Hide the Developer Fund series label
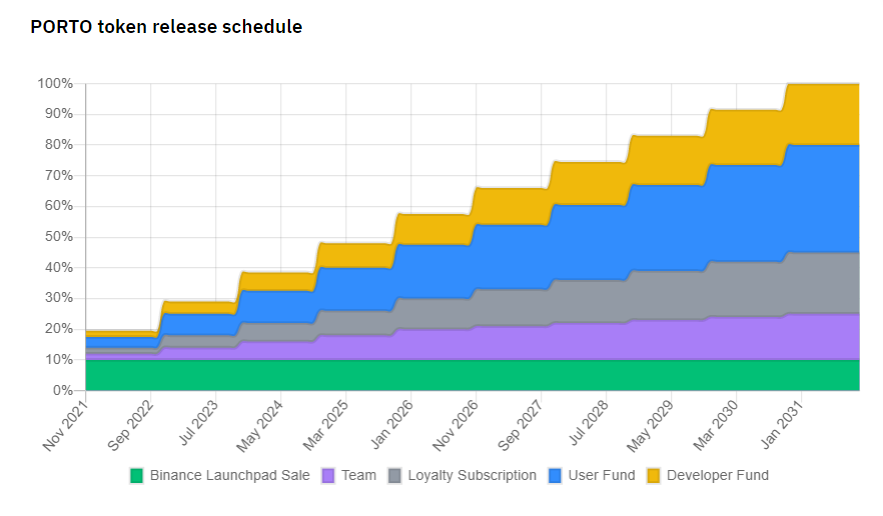Screen dimensions: 883x516 coord(717,475)
